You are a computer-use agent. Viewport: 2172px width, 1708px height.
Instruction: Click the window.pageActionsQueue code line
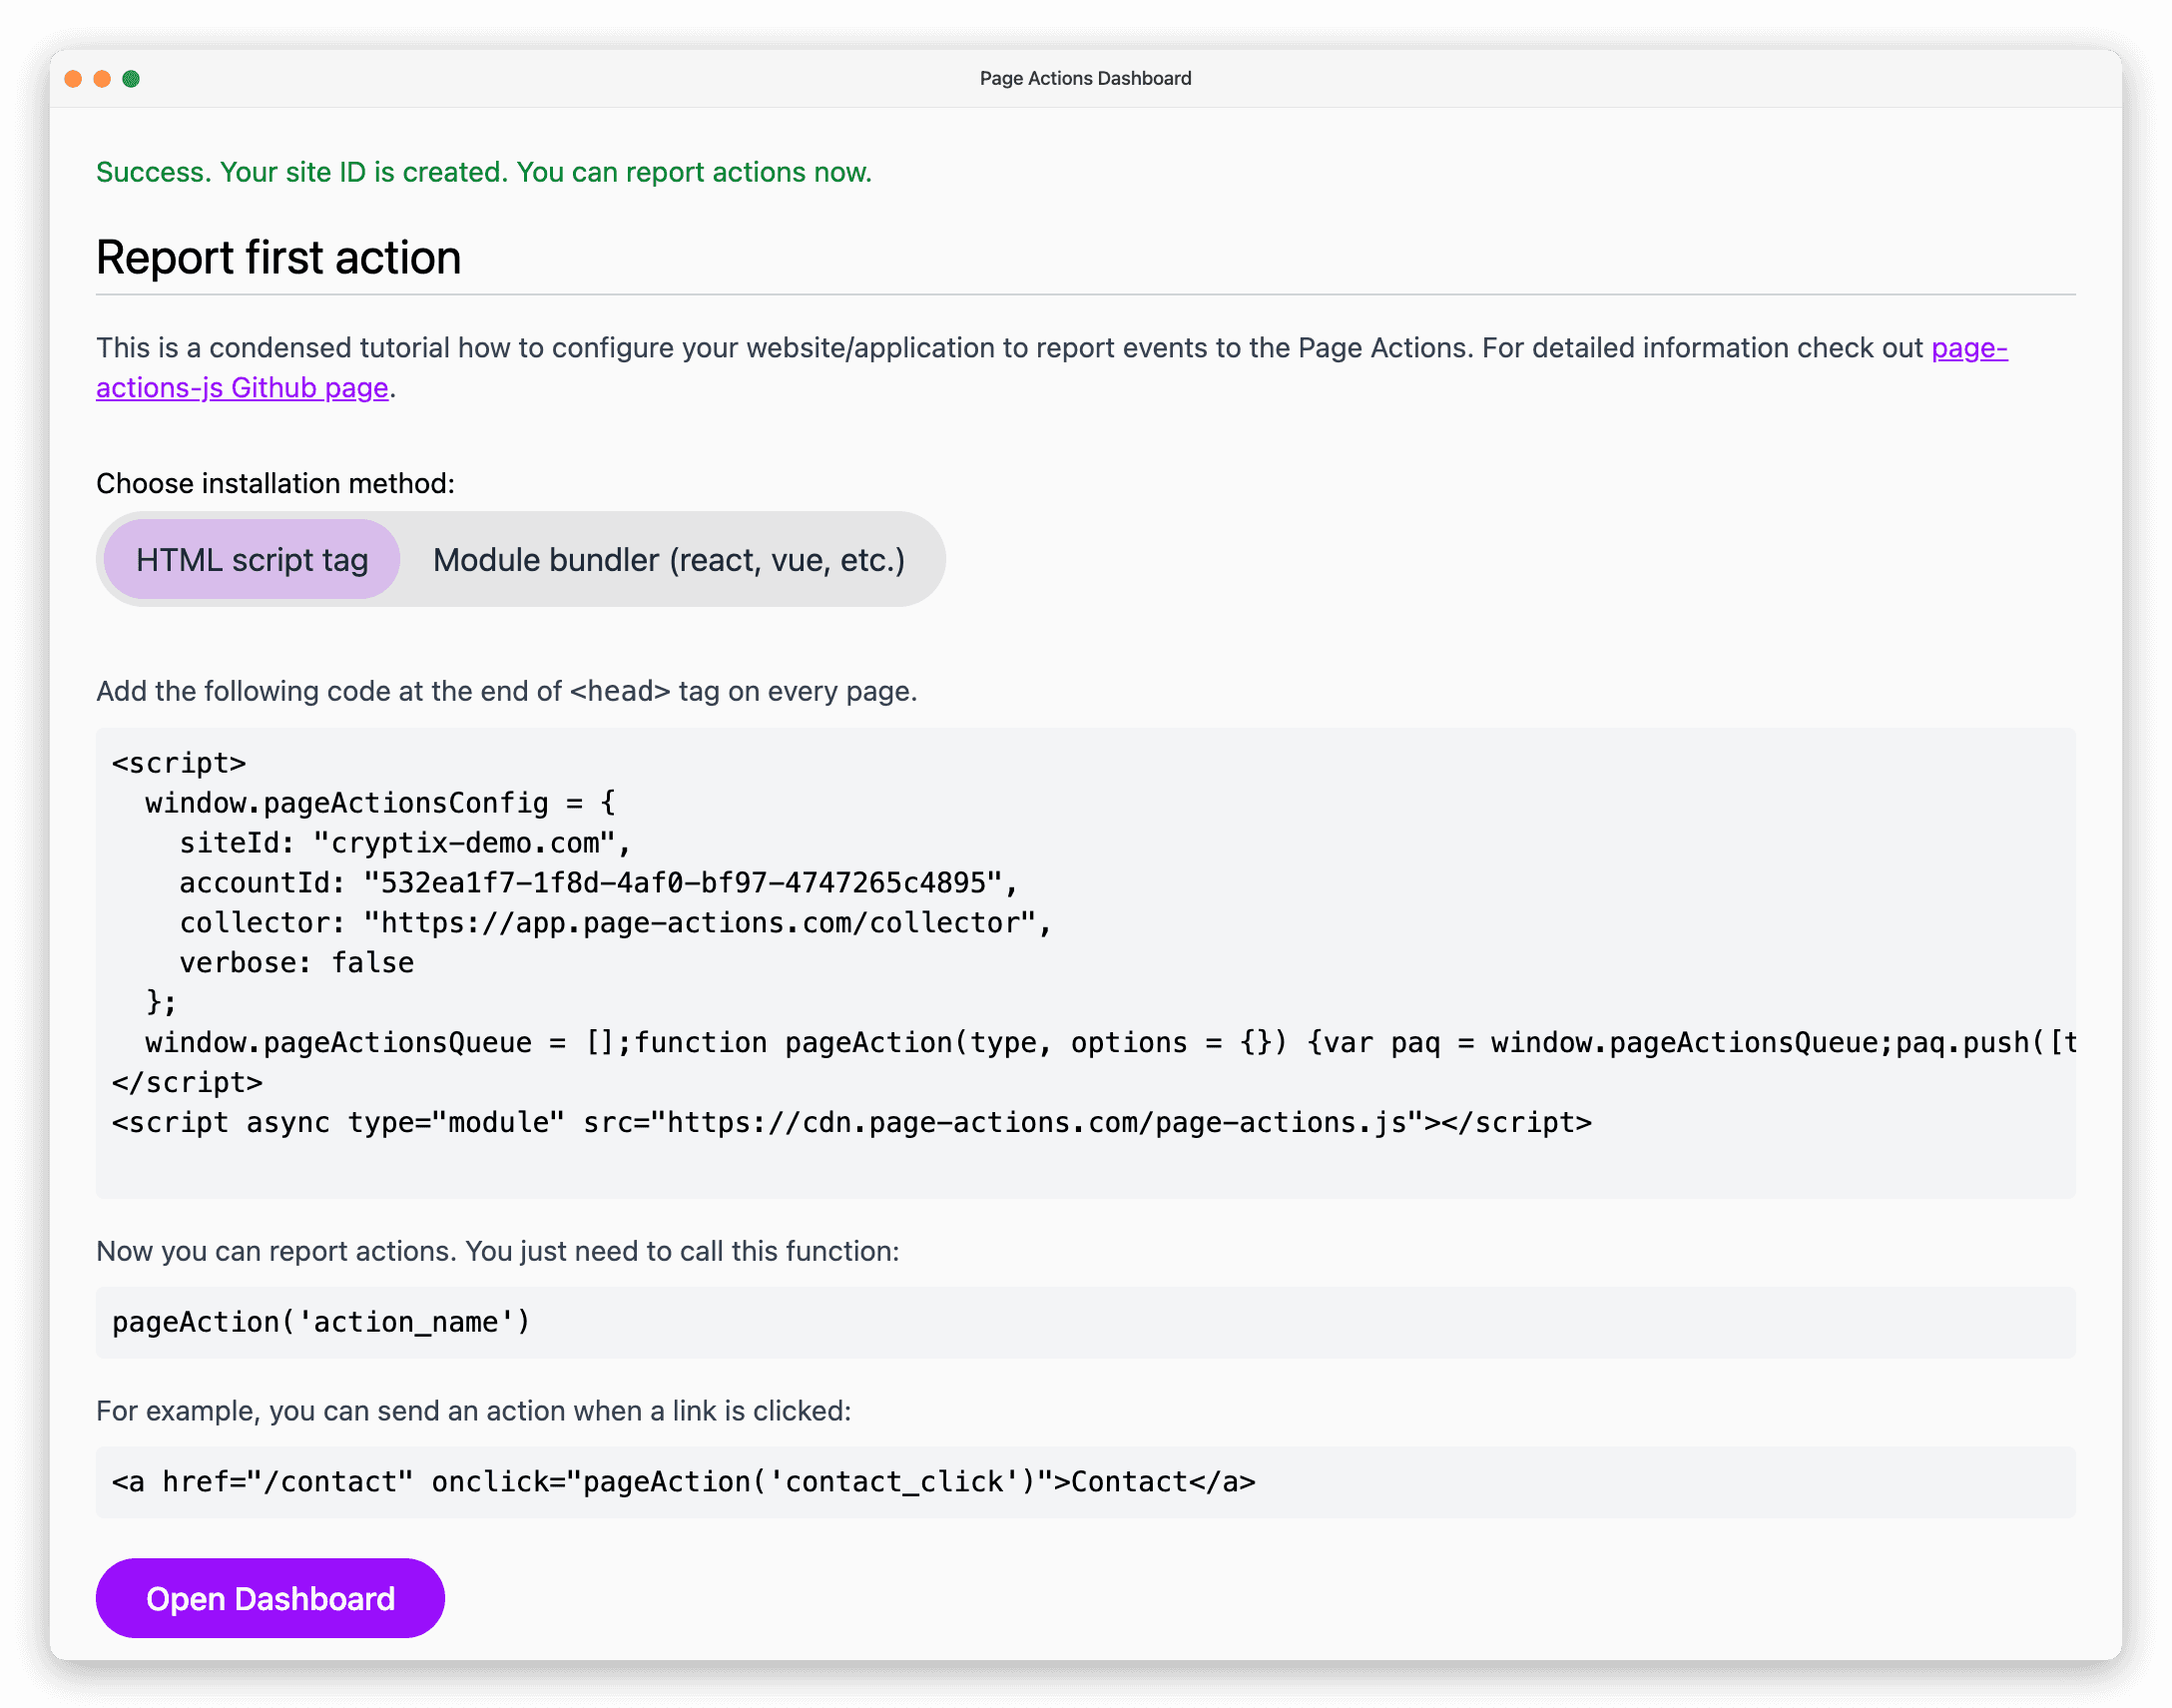pyautogui.click(x=1110, y=1043)
